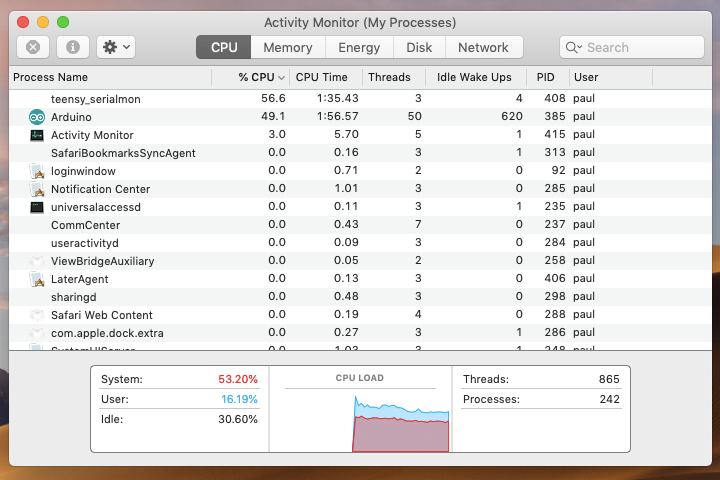Image resolution: width=720 pixels, height=480 pixels.
Task: Select the CommCenter process row
Action: [360, 225]
